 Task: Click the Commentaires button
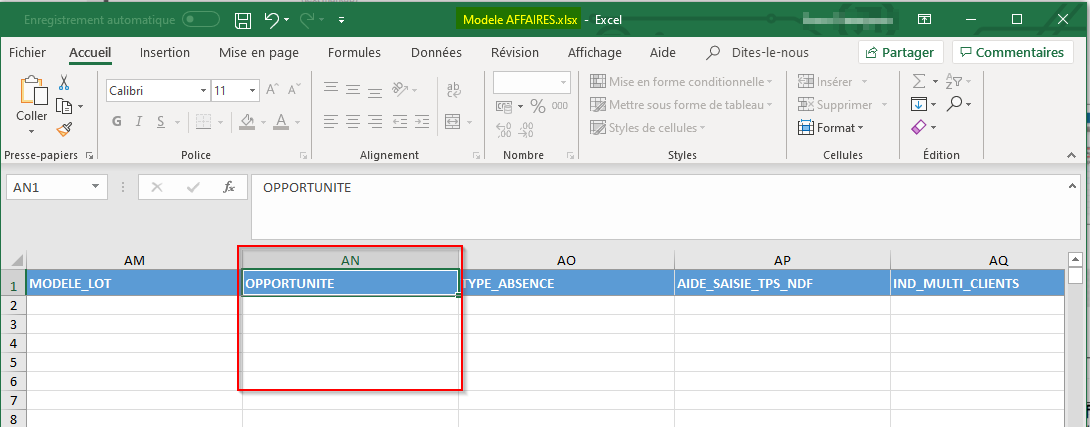pos(1009,53)
